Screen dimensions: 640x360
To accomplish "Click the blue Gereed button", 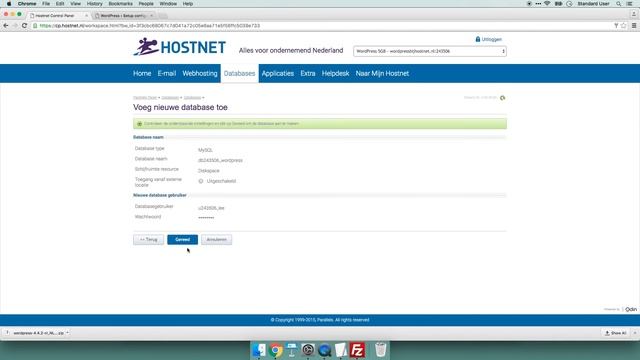I will point(182,240).
